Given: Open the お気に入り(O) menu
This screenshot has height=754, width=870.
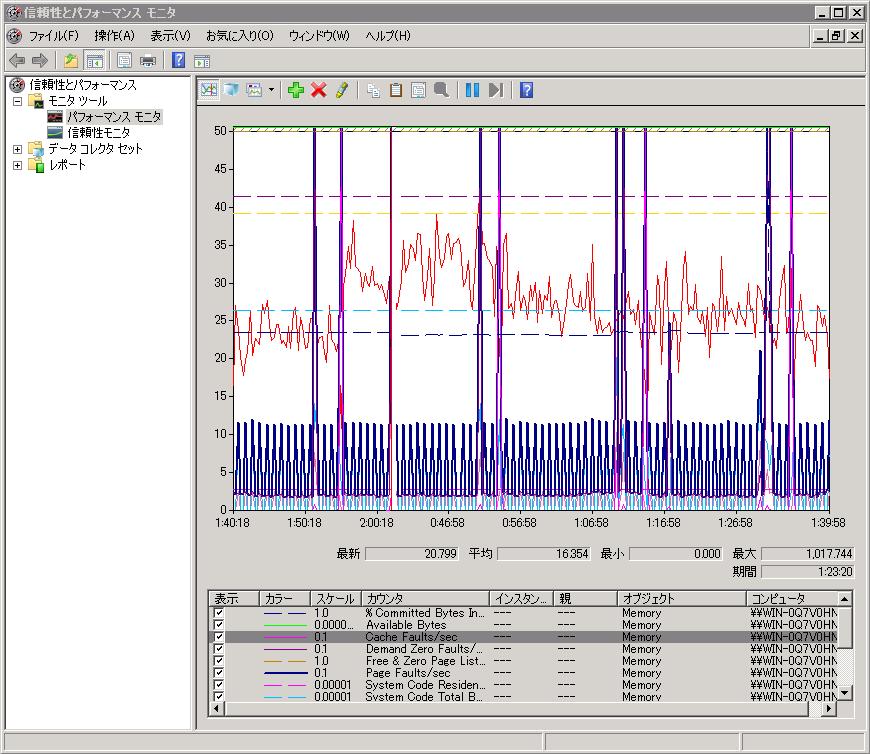Looking at the screenshot, I should [x=239, y=36].
